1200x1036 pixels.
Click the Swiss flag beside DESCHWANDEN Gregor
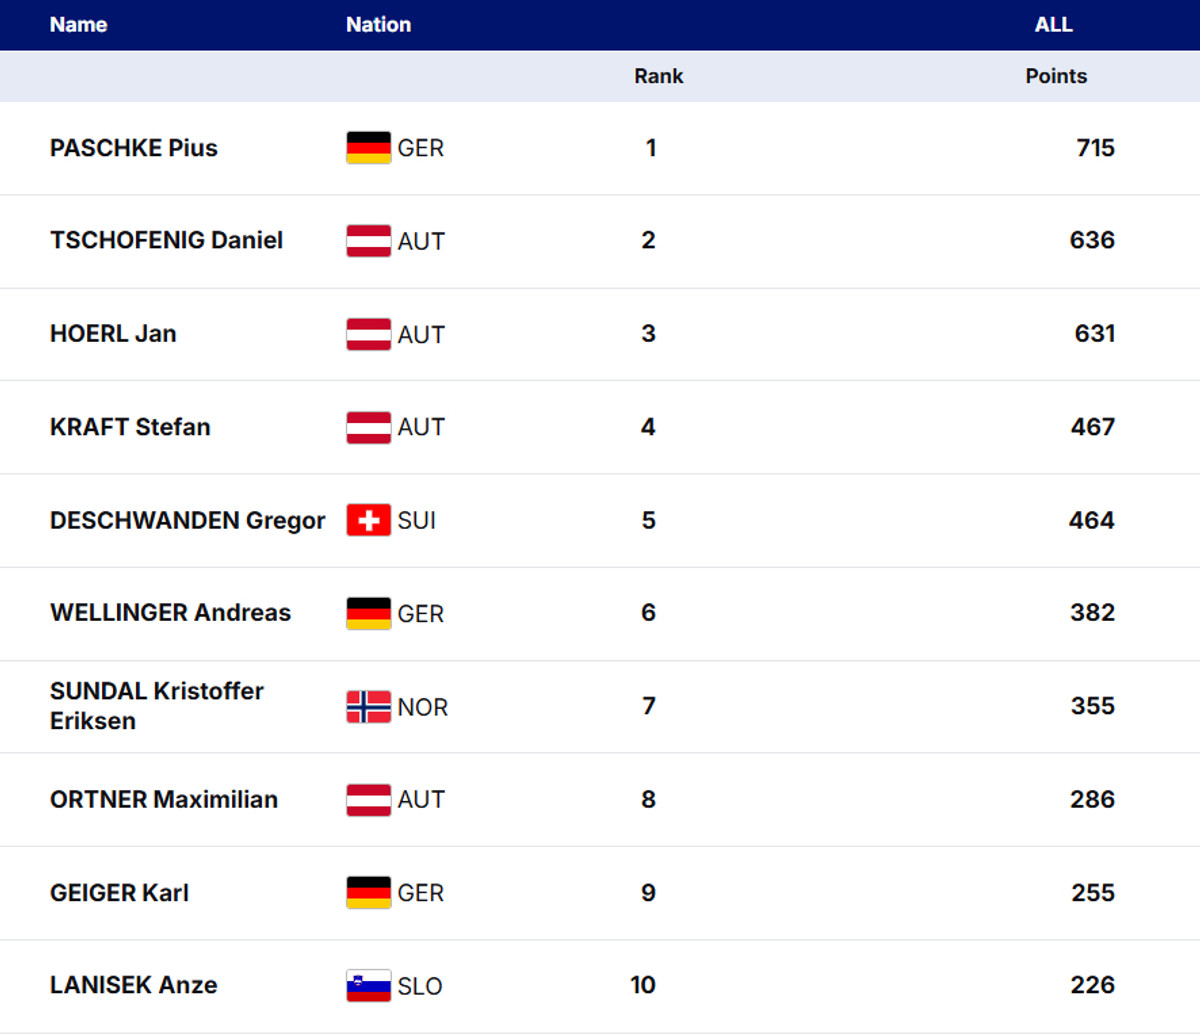pos(368,520)
